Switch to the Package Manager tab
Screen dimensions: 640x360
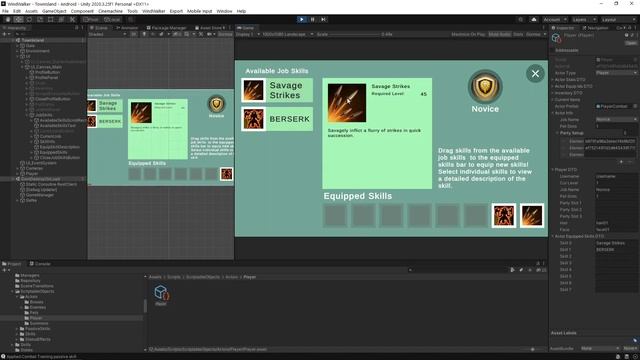166,28
